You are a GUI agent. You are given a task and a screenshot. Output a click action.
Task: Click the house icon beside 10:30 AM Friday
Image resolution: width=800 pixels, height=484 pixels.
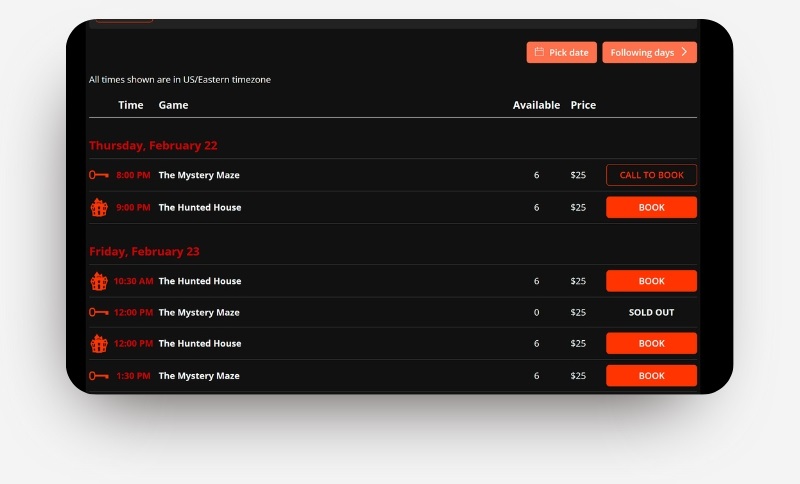coord(98,281)
